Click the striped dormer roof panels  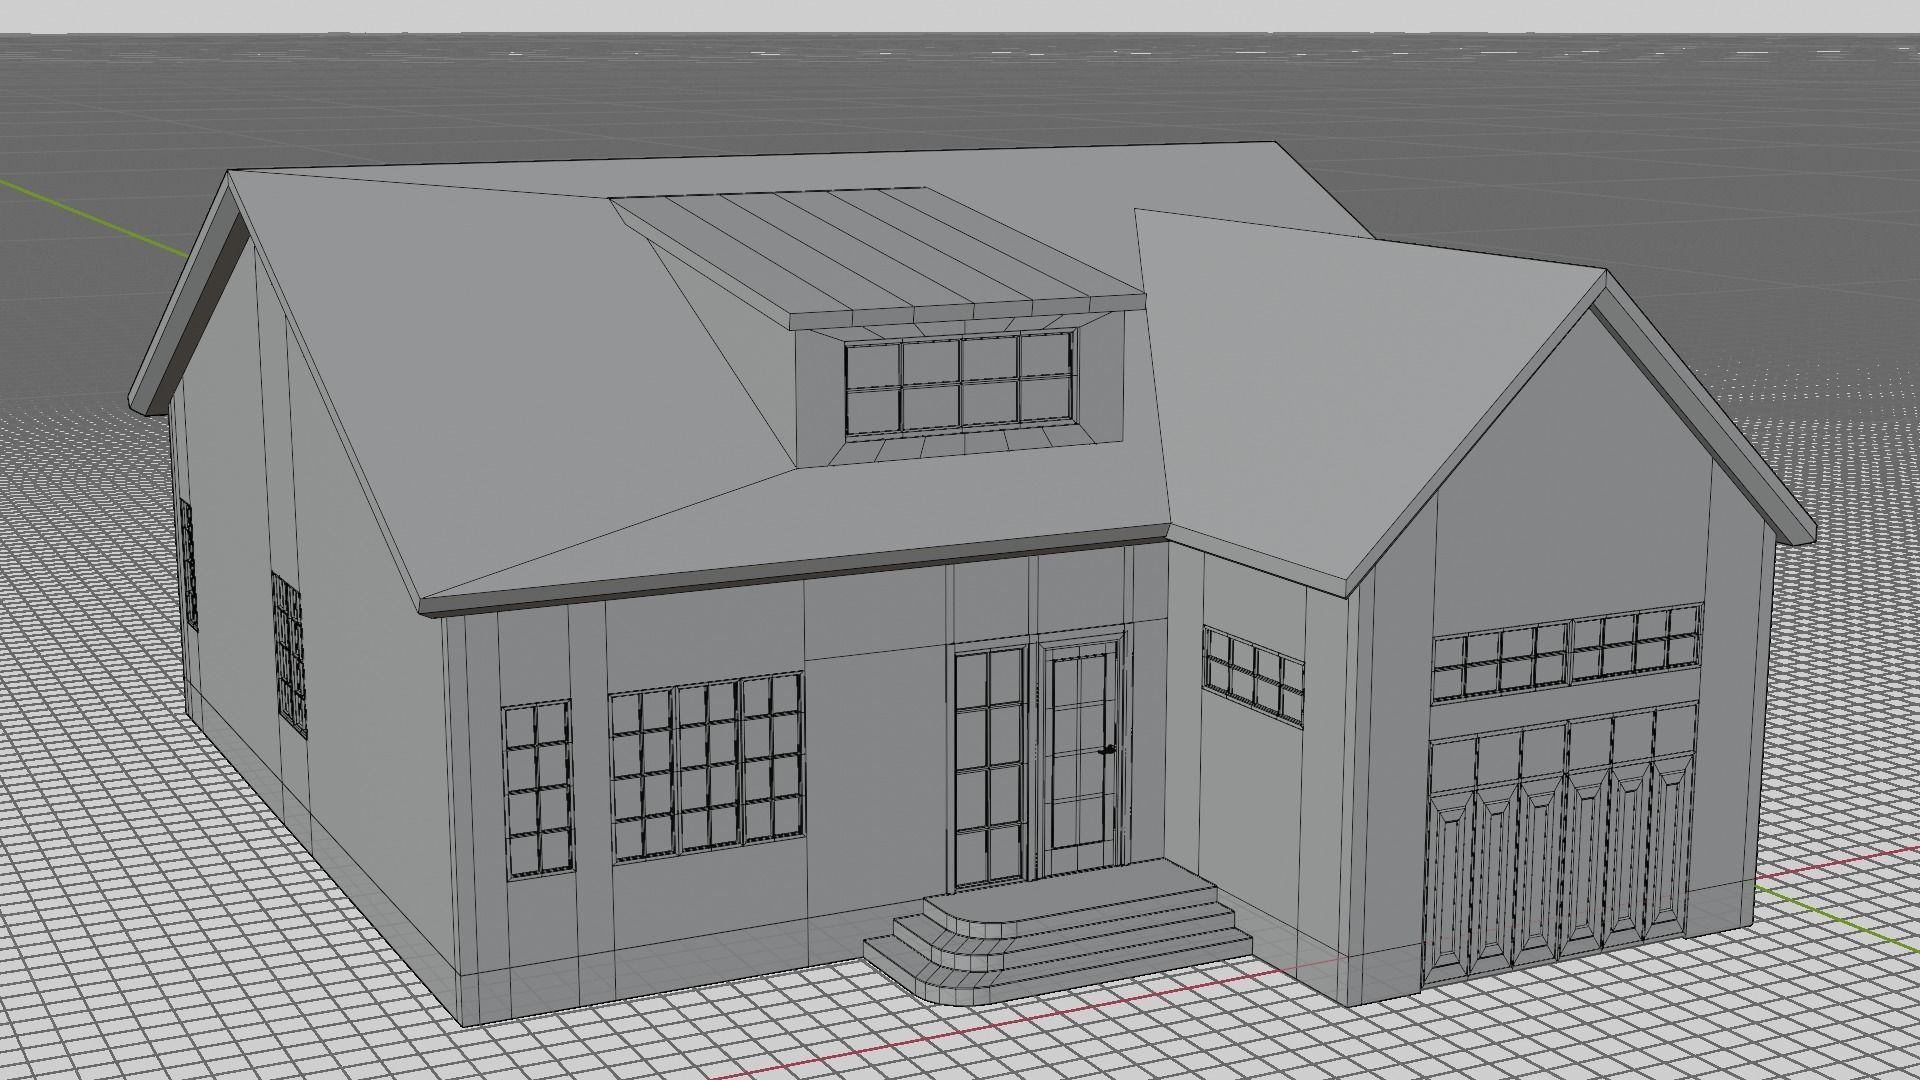[x=878, y=255]
